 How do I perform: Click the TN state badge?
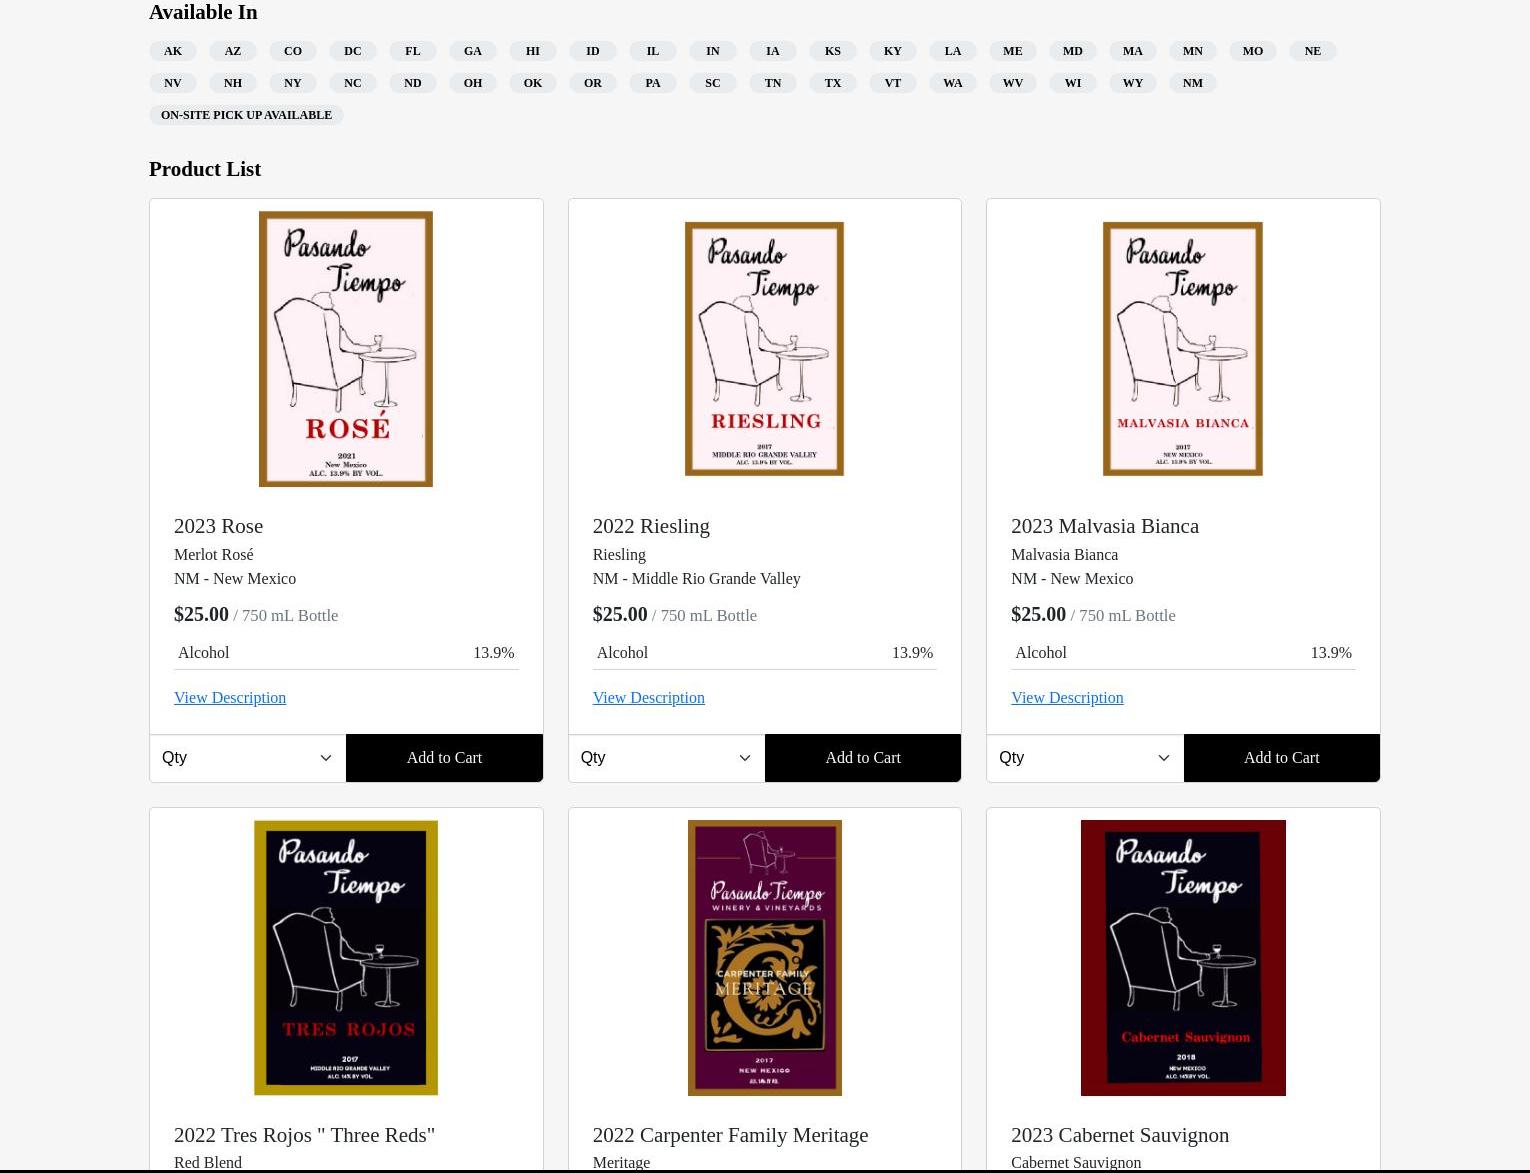coord(773,83)
